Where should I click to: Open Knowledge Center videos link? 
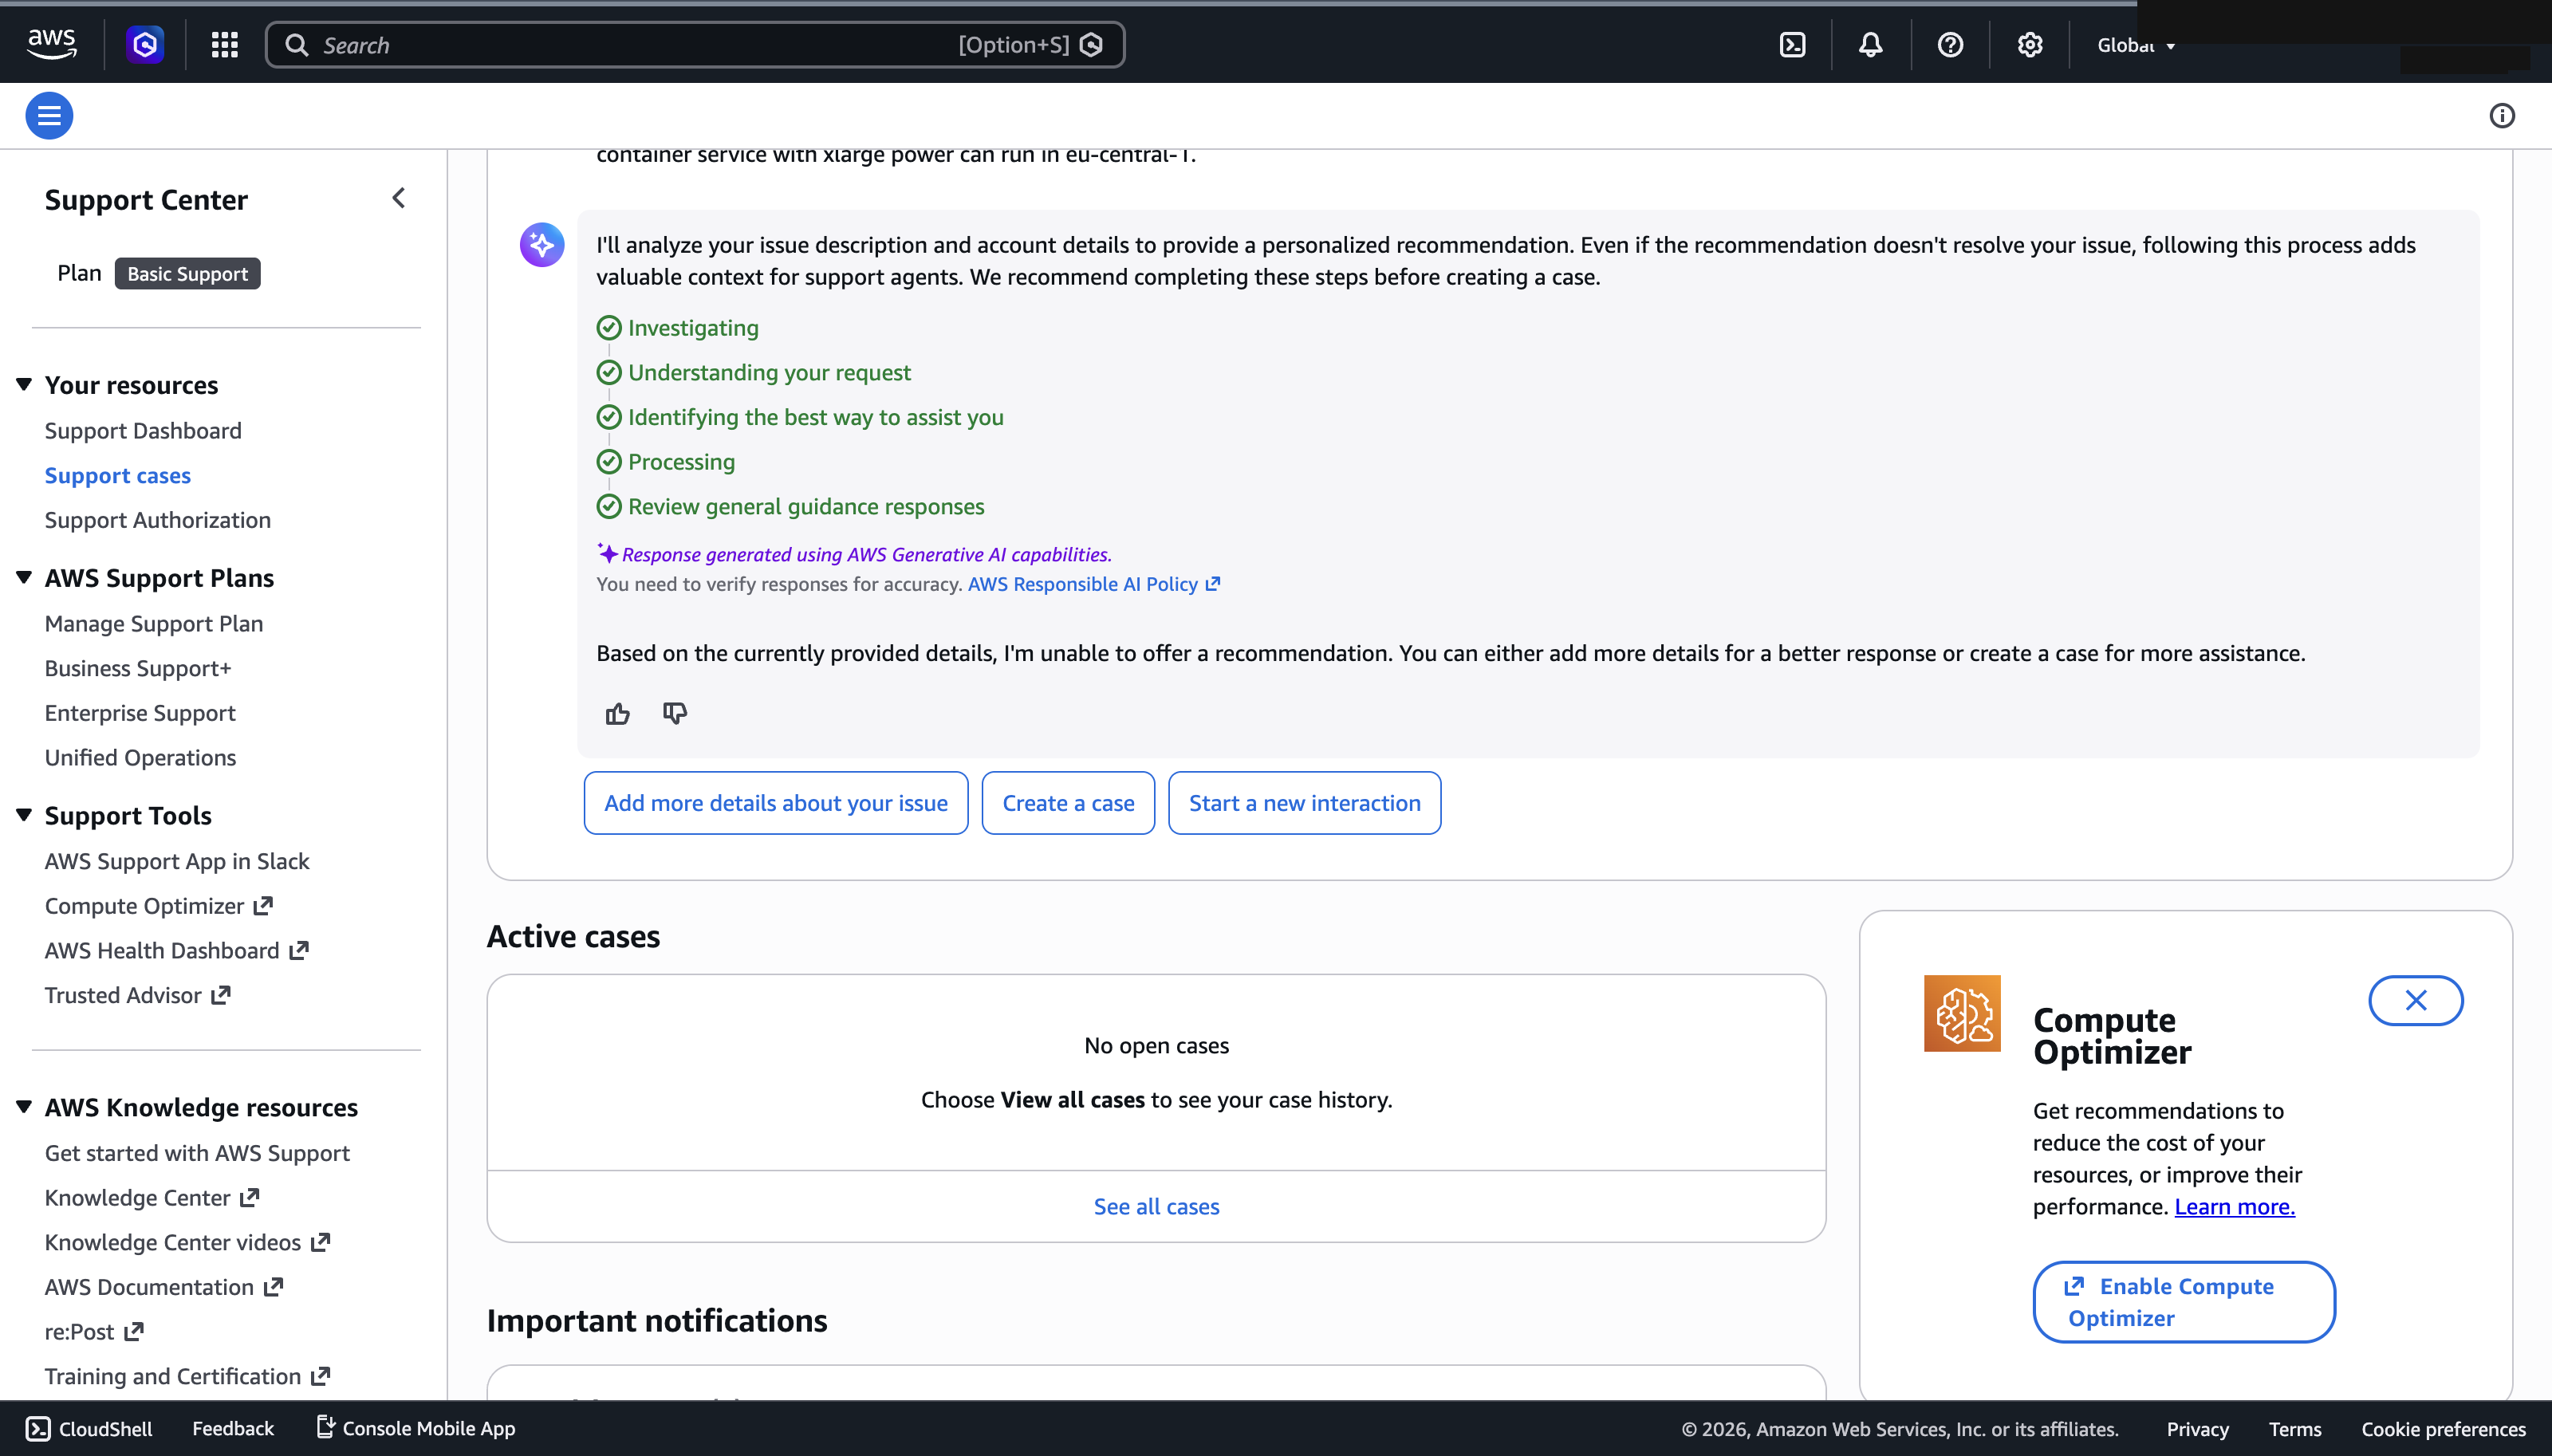click(x=187, y=1242)
